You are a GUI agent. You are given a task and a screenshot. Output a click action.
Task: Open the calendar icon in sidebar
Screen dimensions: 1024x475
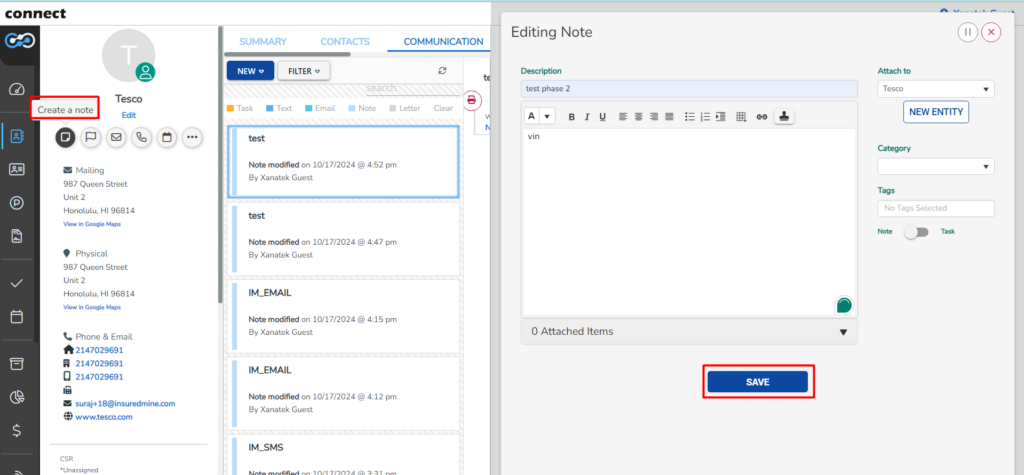point(17,317)
